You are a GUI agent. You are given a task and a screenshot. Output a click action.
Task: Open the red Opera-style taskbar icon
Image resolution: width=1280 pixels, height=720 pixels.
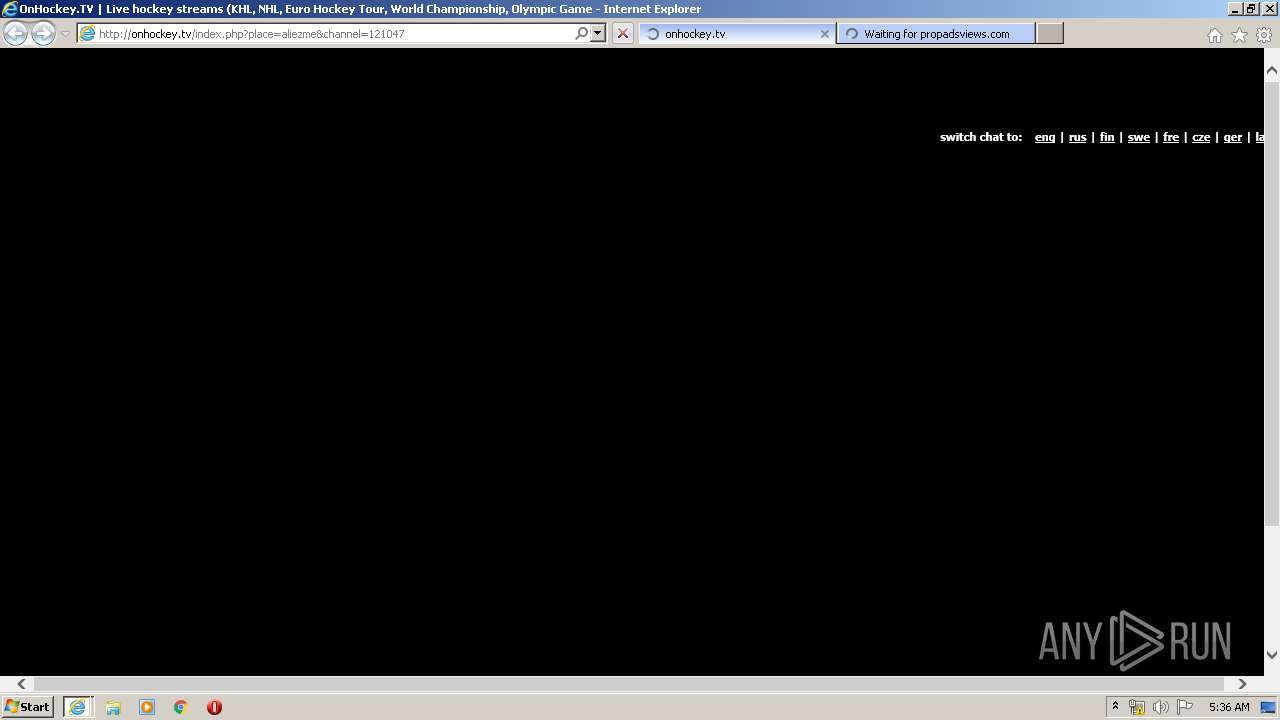pos(214,707)
